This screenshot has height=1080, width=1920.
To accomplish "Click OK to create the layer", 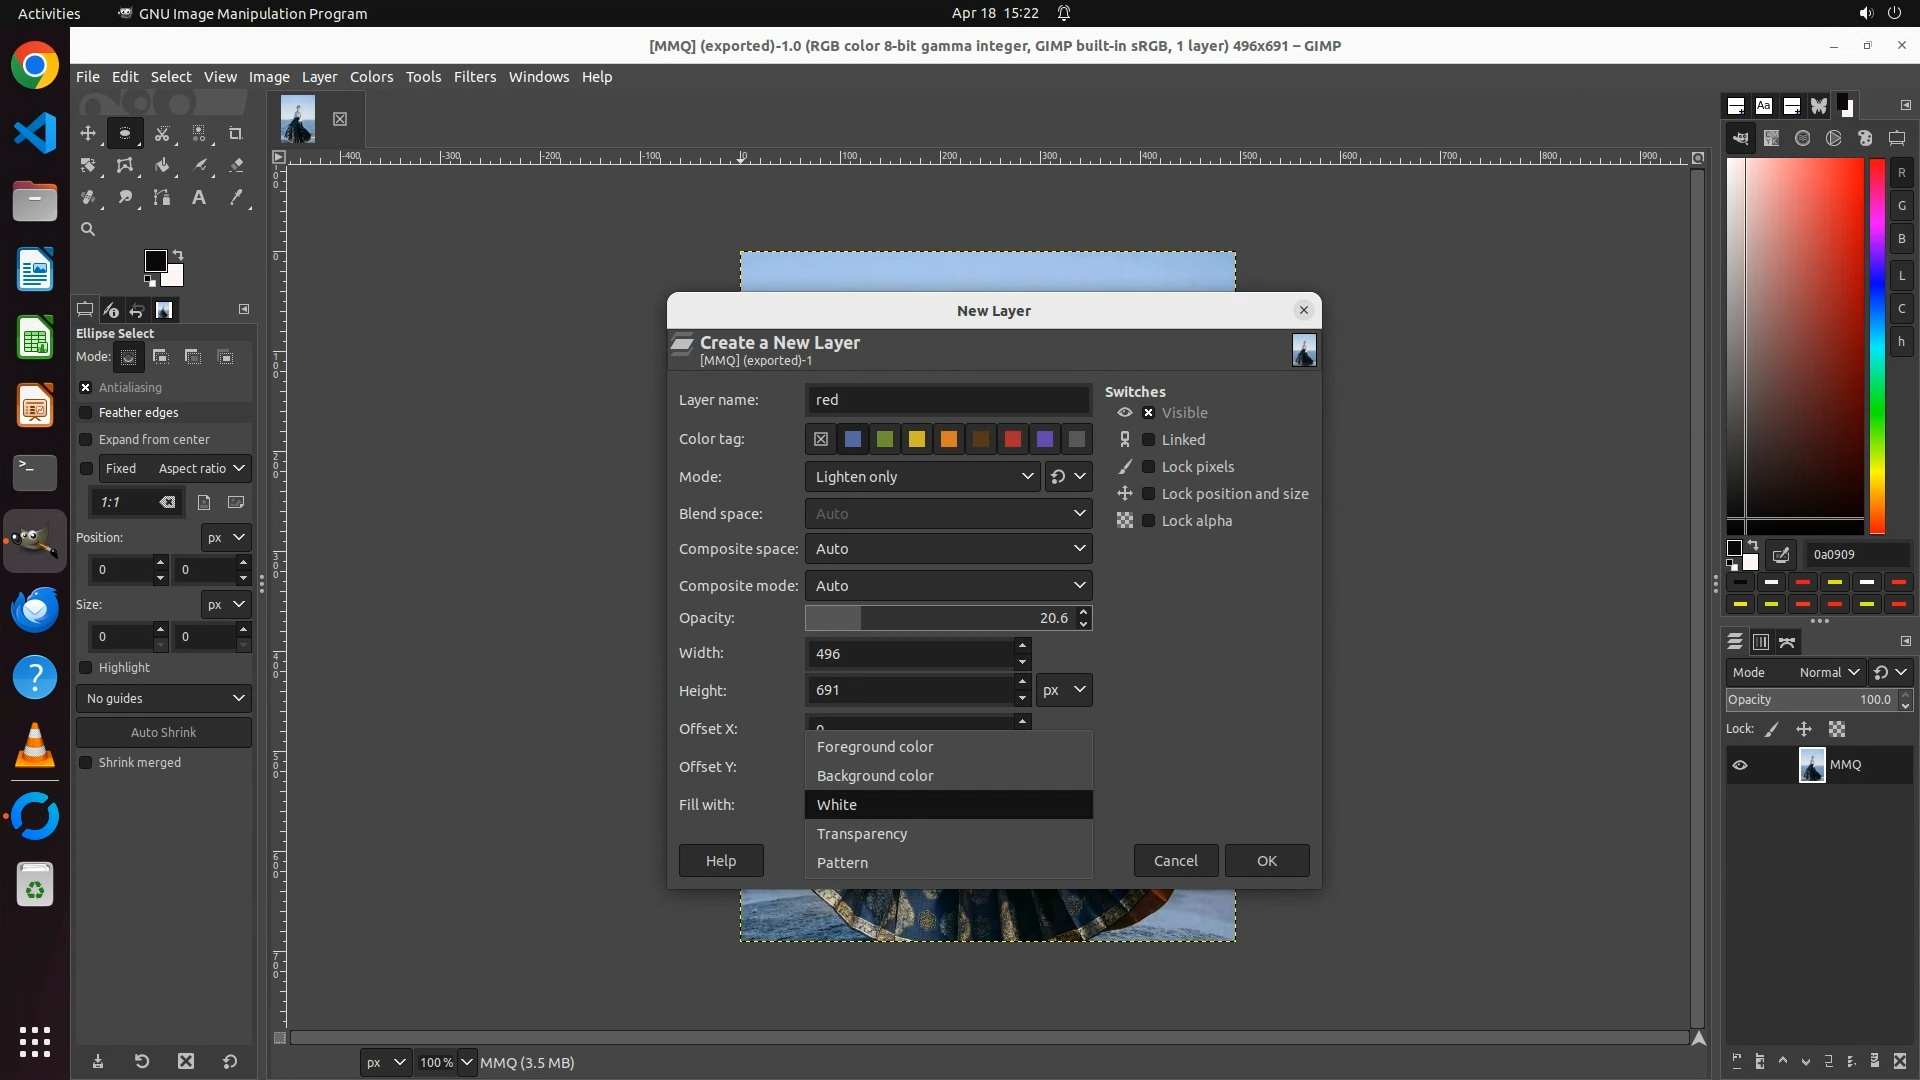I will point(1266,861).
